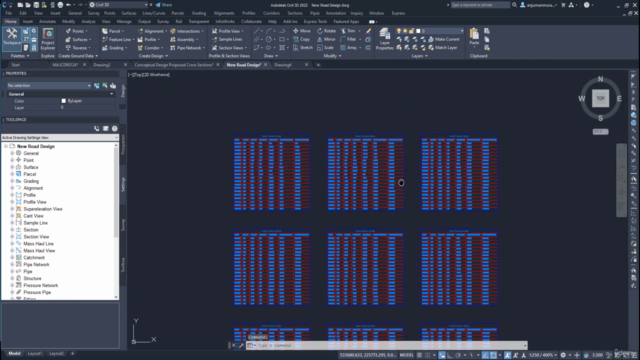Select the Copy tool
Screen dimensions: 640x360
tap(302, 39)
